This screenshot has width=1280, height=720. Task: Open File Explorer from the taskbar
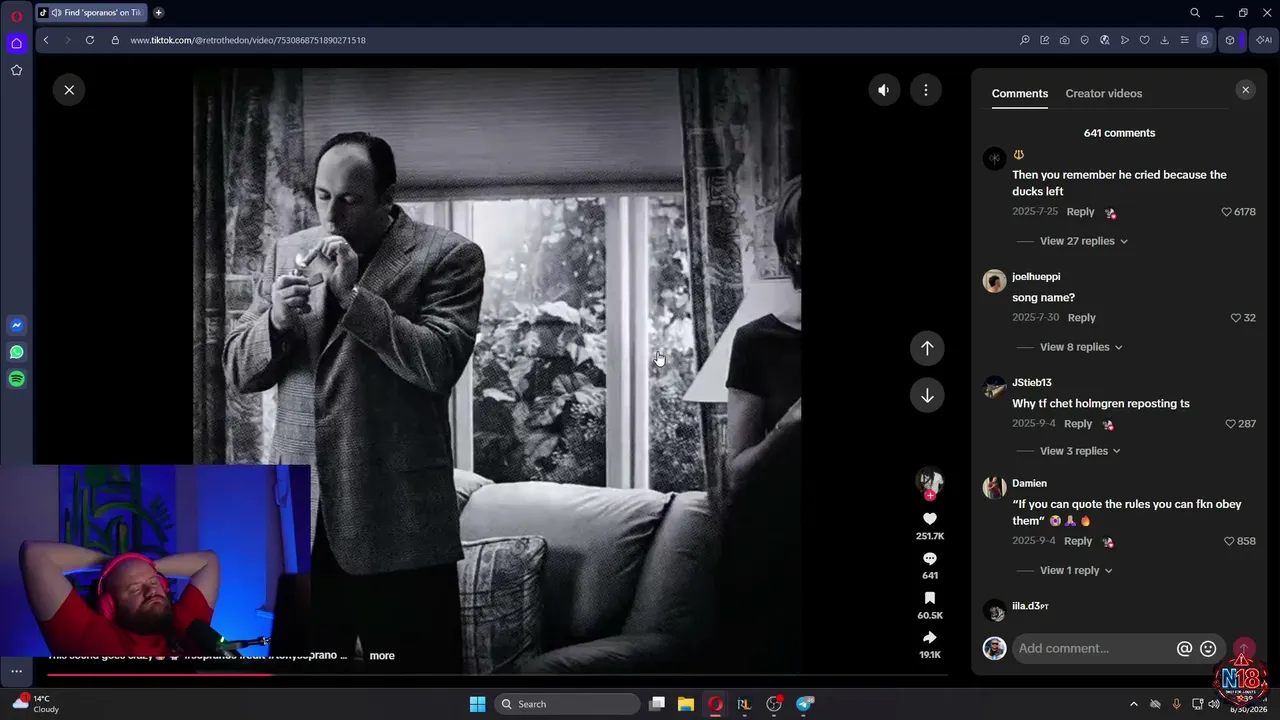(686, 704)
